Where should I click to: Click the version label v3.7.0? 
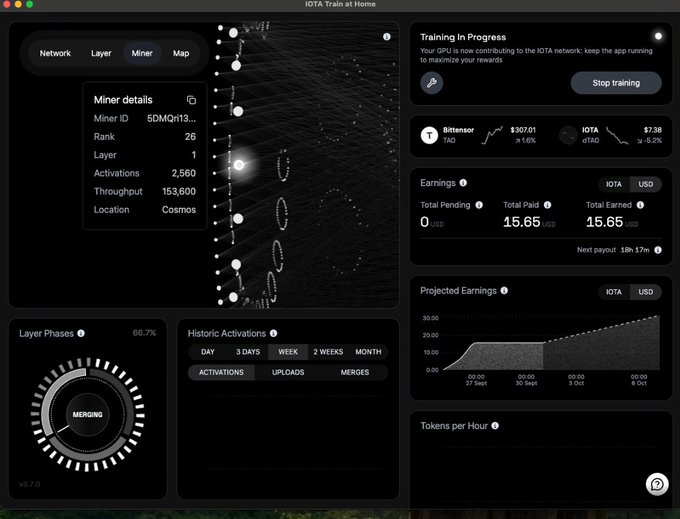pyautogui.click(x=29, y=484)
